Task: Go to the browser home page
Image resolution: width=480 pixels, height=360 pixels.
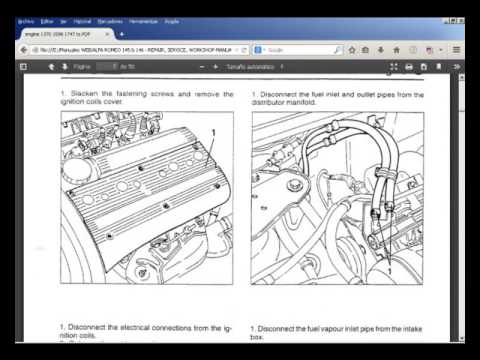Action: (x=396, y=50)
